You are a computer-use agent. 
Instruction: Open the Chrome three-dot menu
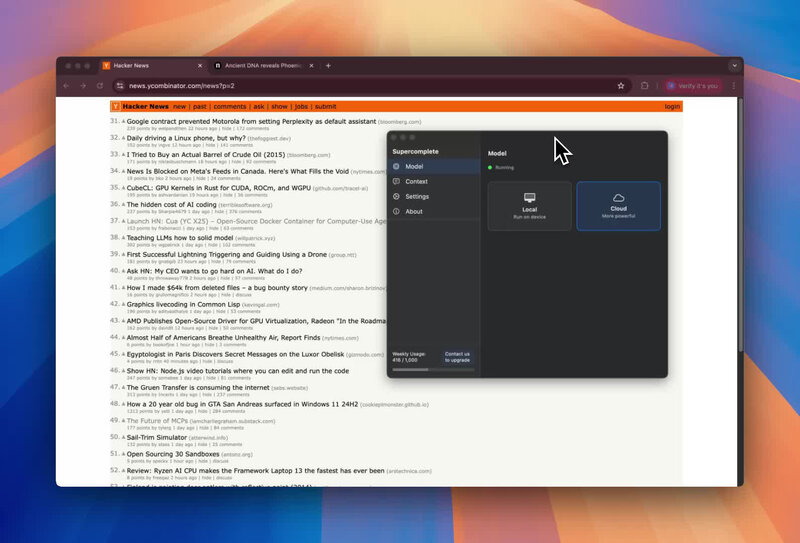pos(734,86)
